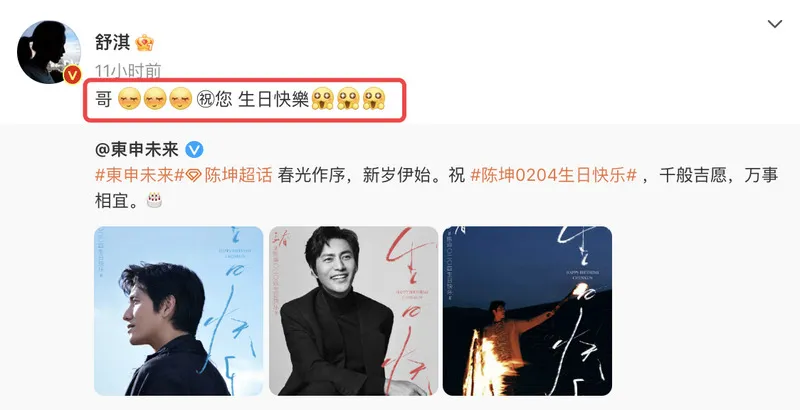Click the circled 祝 symbol in the post
Image resolution: width=800 pixels, height=410 pixels.
pos(205,99)
